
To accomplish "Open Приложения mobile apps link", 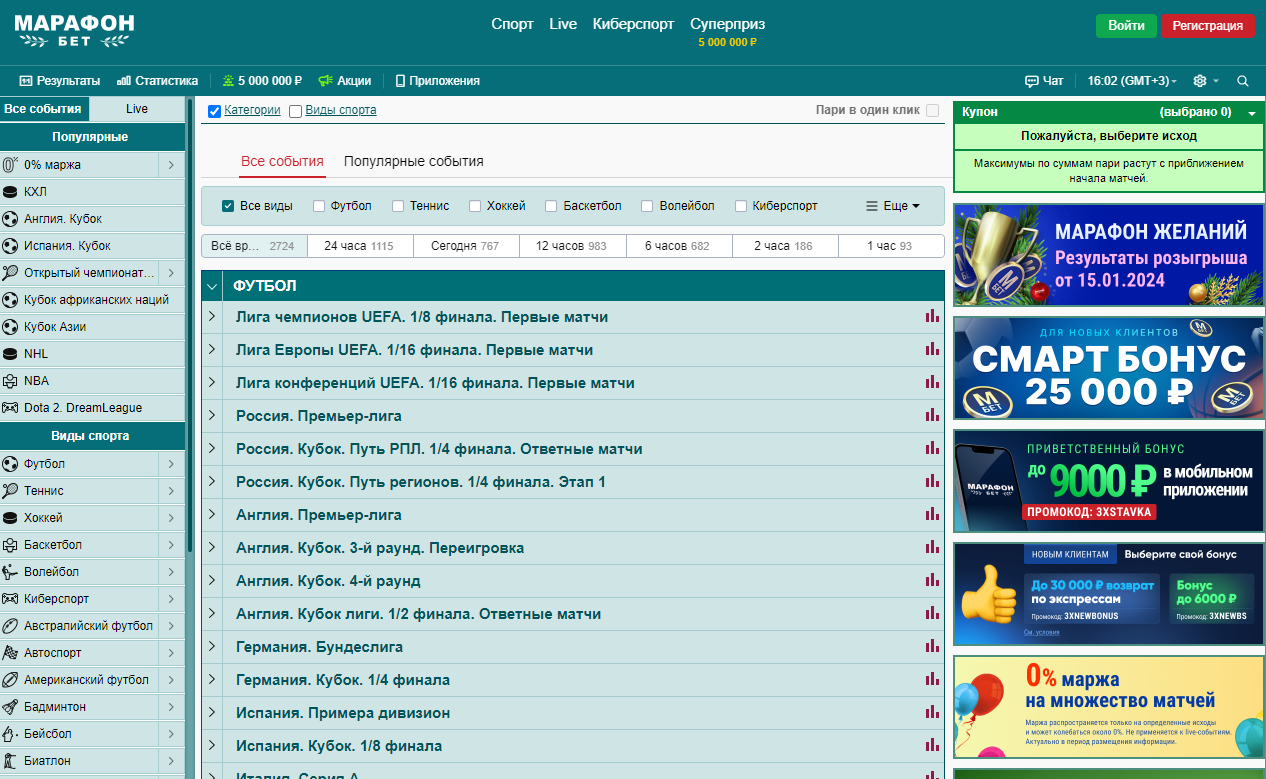I will [x=438, y=81].
